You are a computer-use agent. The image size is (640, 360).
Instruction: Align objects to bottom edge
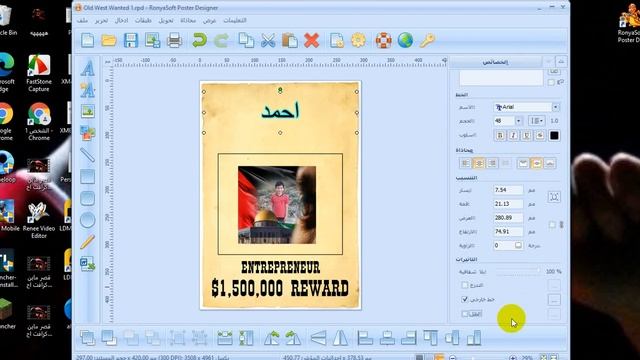pyautogui.click(x=474, y=338)
